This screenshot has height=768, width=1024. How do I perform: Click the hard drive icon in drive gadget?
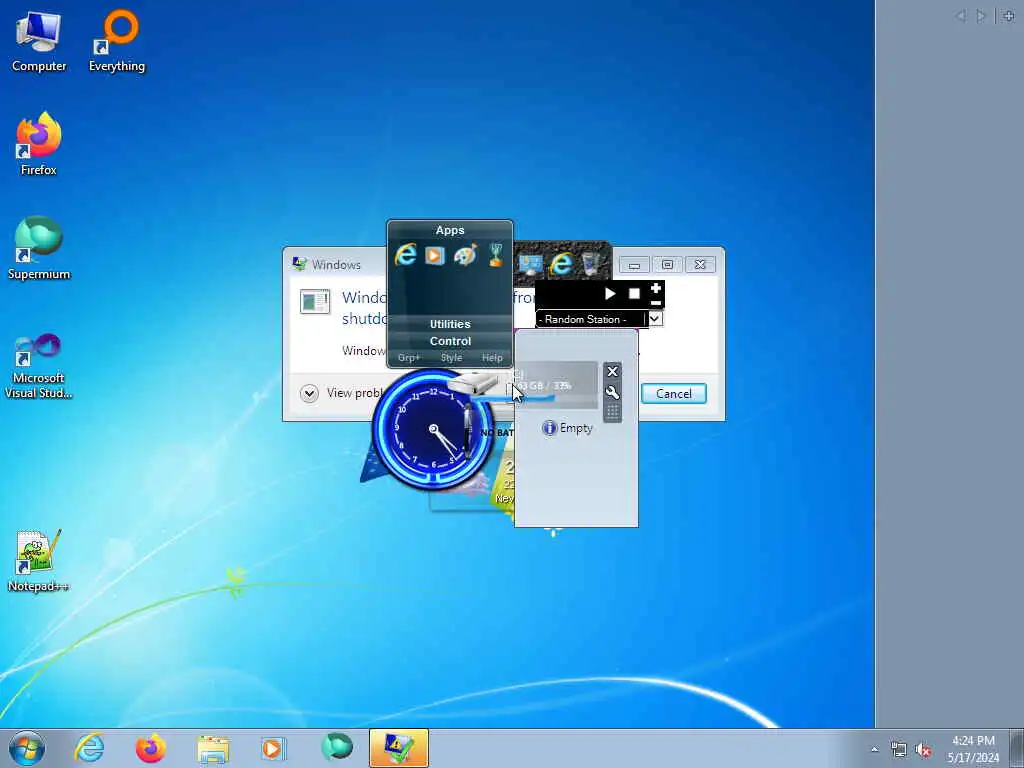(472, 384)
